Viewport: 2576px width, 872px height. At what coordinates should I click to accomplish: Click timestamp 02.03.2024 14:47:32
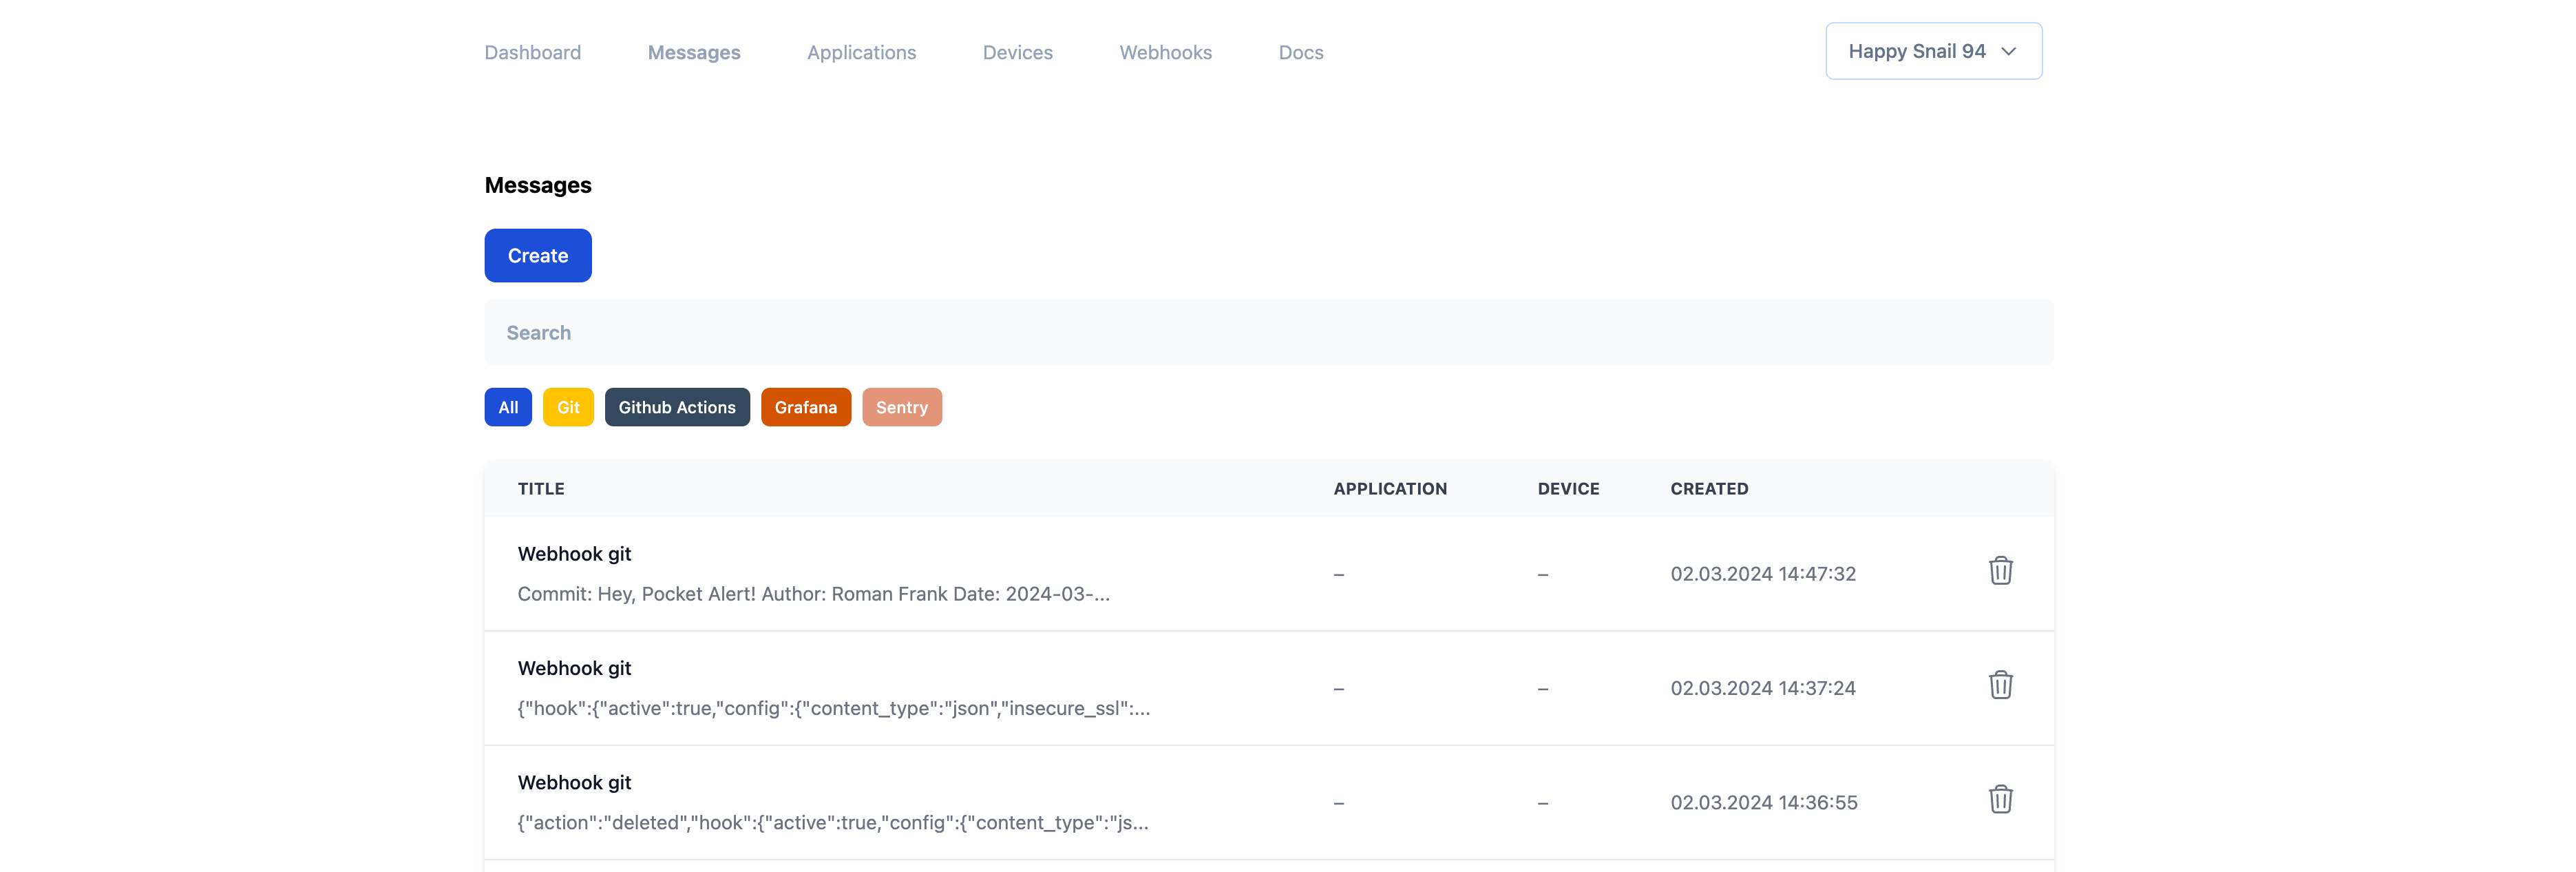coord(1763,574)
